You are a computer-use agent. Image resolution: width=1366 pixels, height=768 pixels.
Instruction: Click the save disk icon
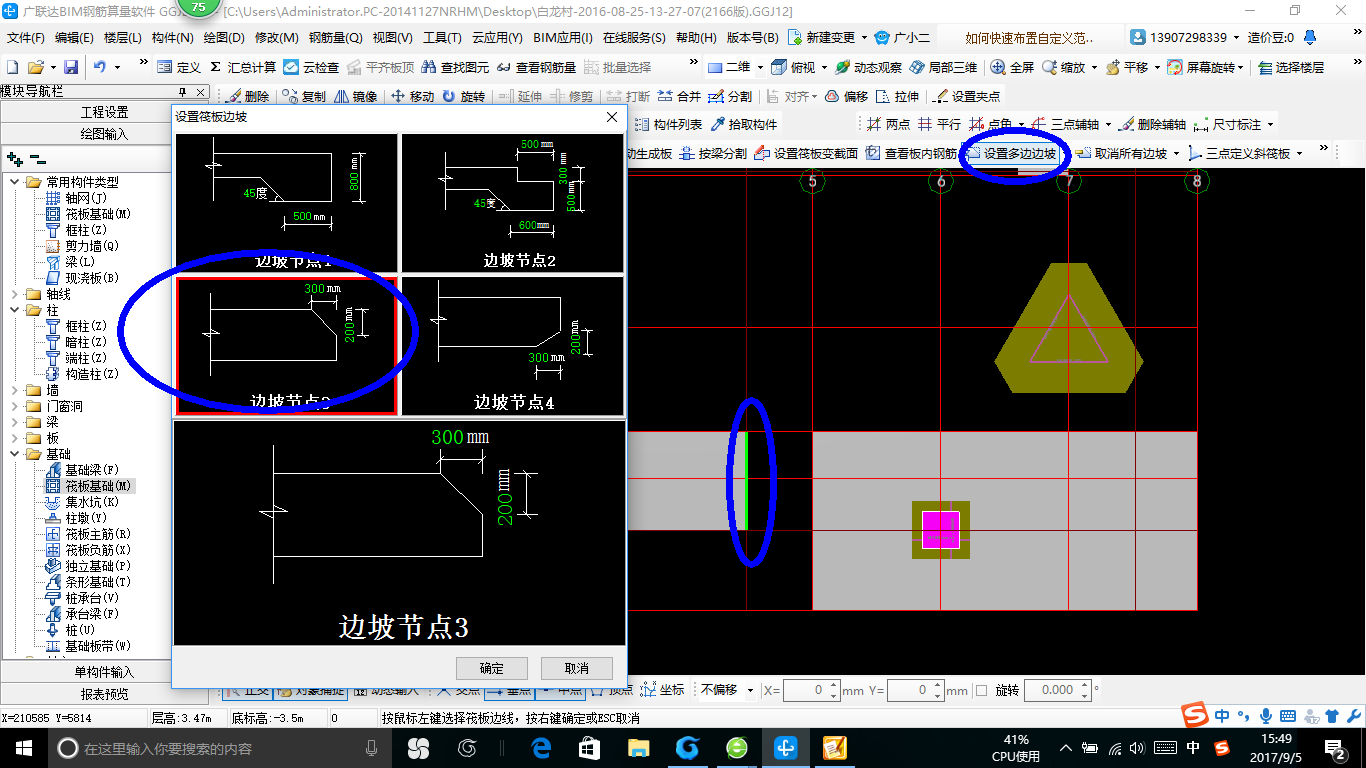71,67
